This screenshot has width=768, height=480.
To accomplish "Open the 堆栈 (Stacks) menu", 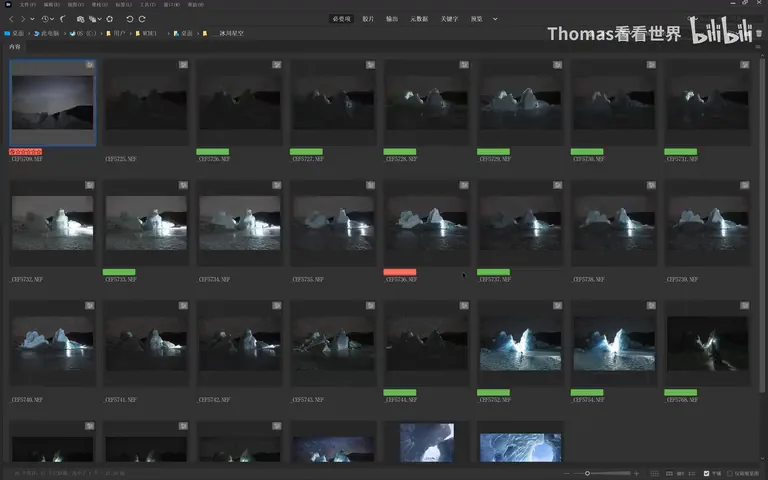I will pyautogui.click(x=100, y=4).
